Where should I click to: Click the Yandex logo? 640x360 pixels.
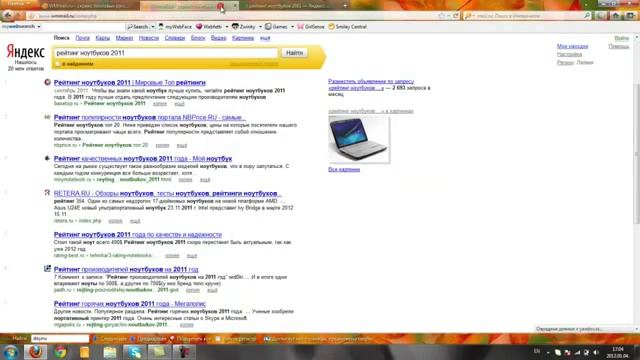coord(25,52)
